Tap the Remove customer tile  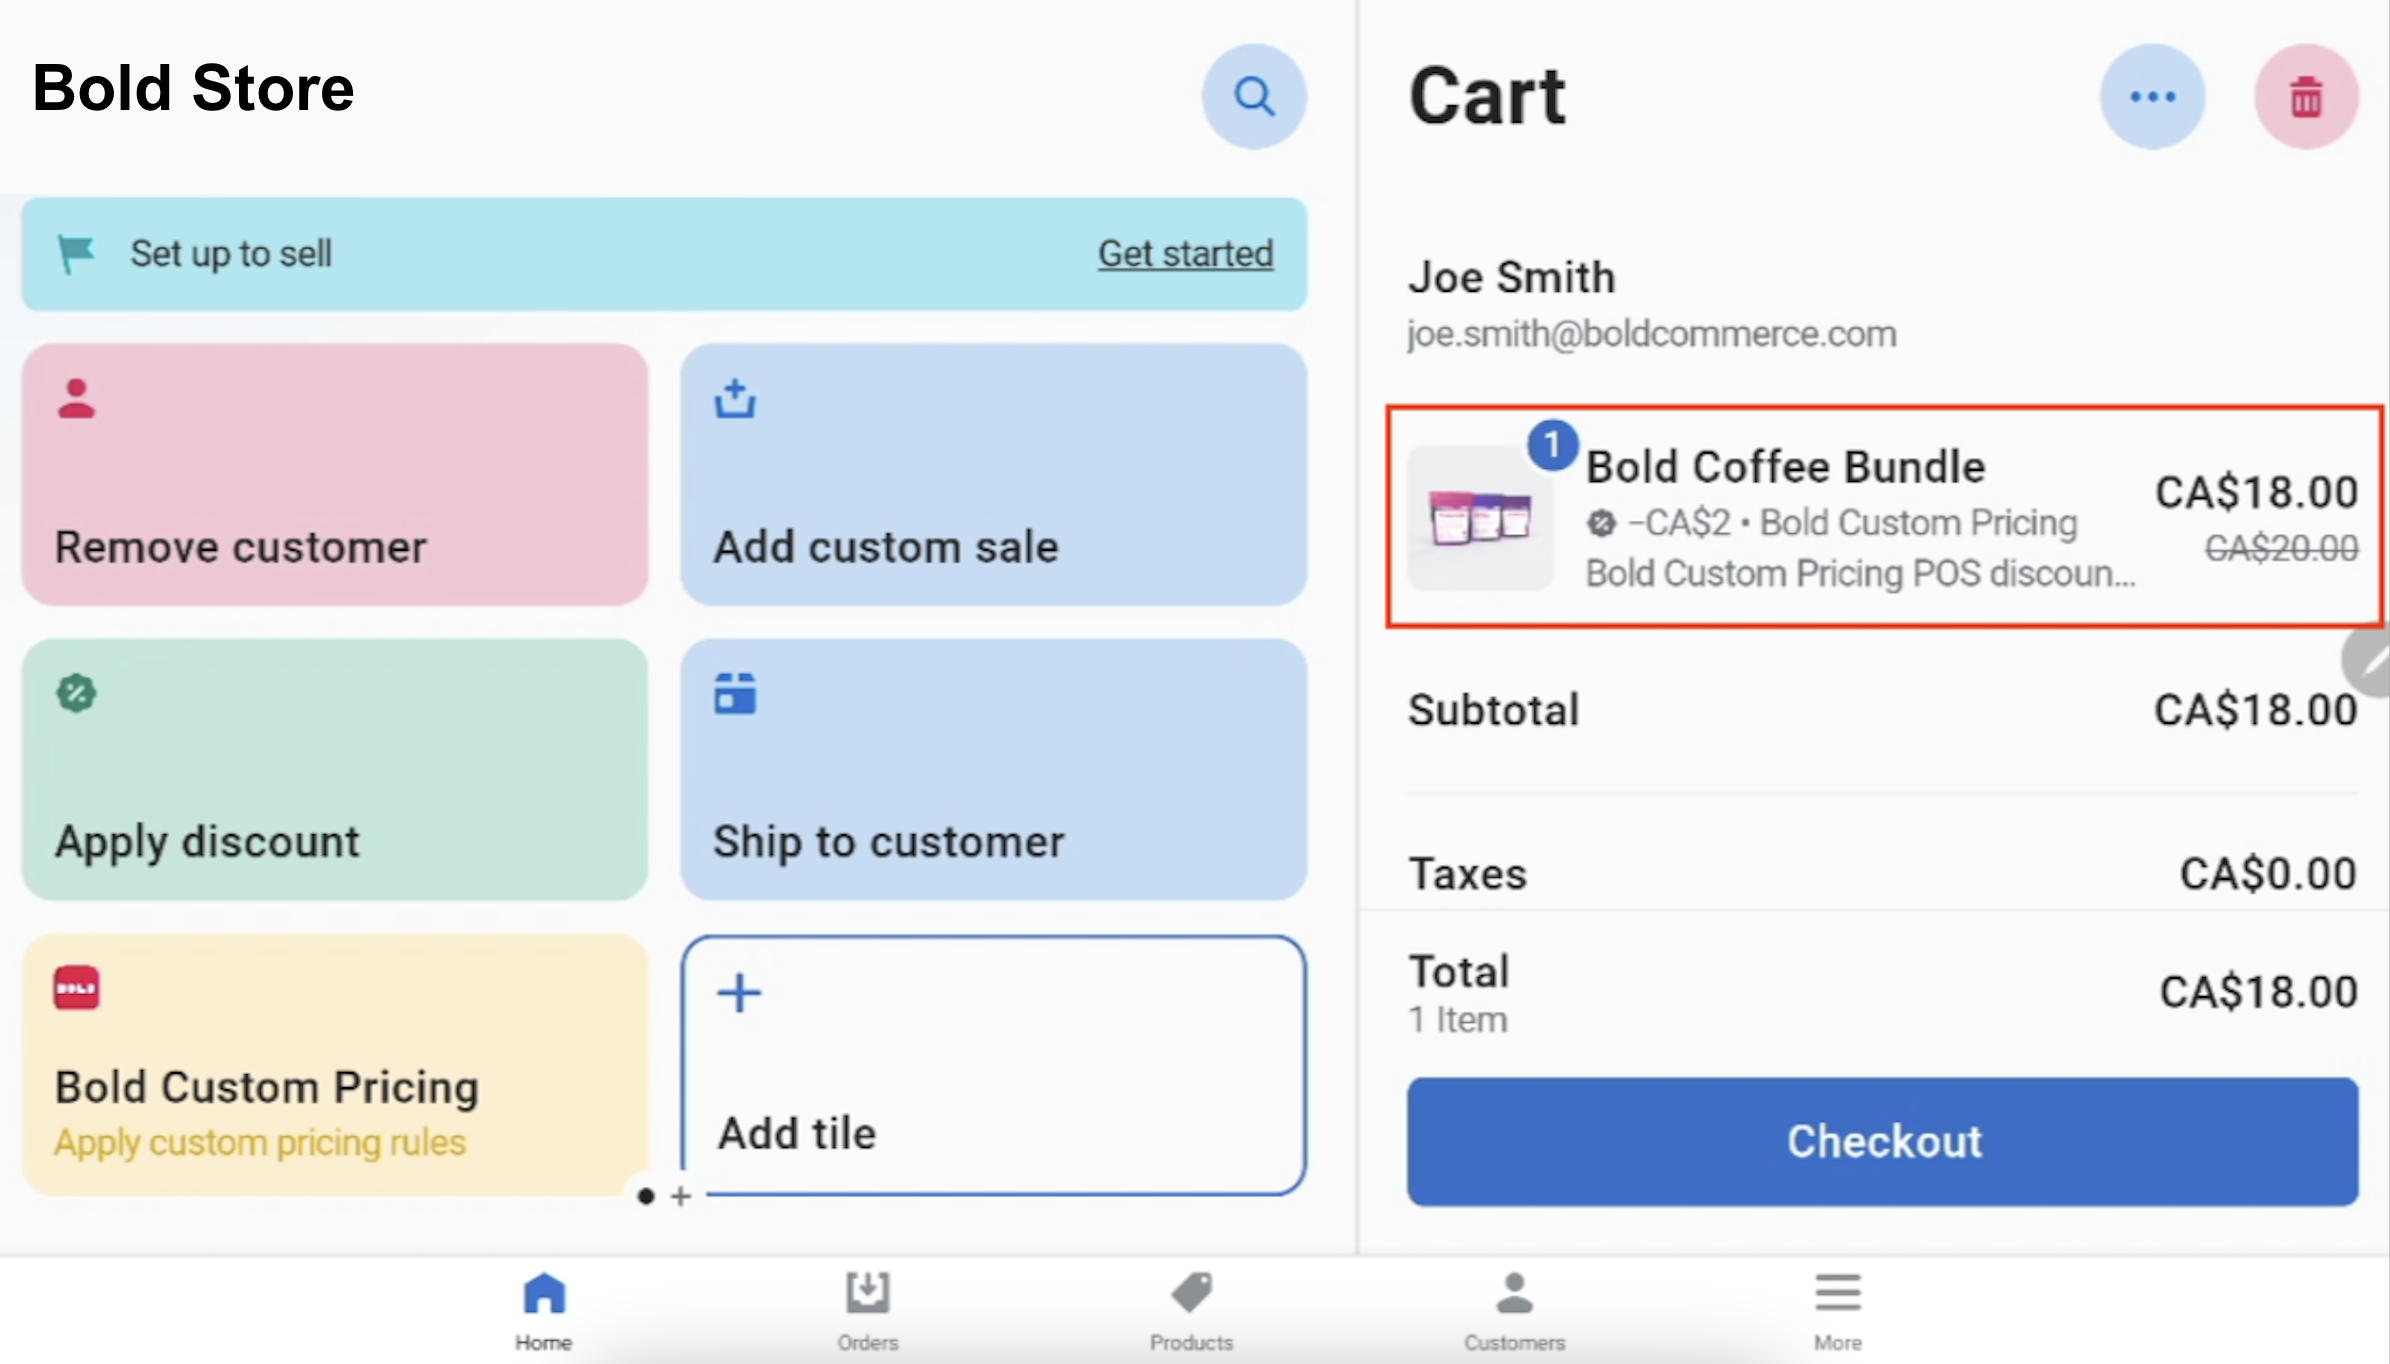335,475
